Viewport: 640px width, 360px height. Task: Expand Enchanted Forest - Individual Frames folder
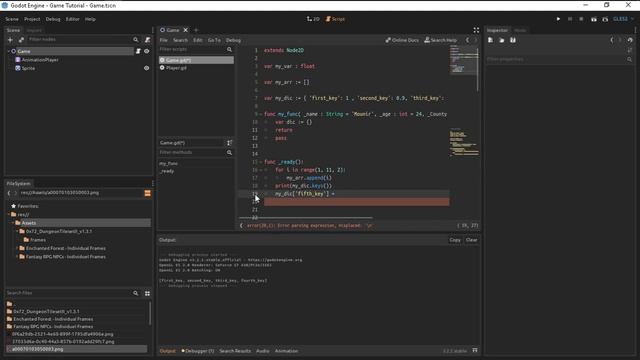tap(17, 248)
